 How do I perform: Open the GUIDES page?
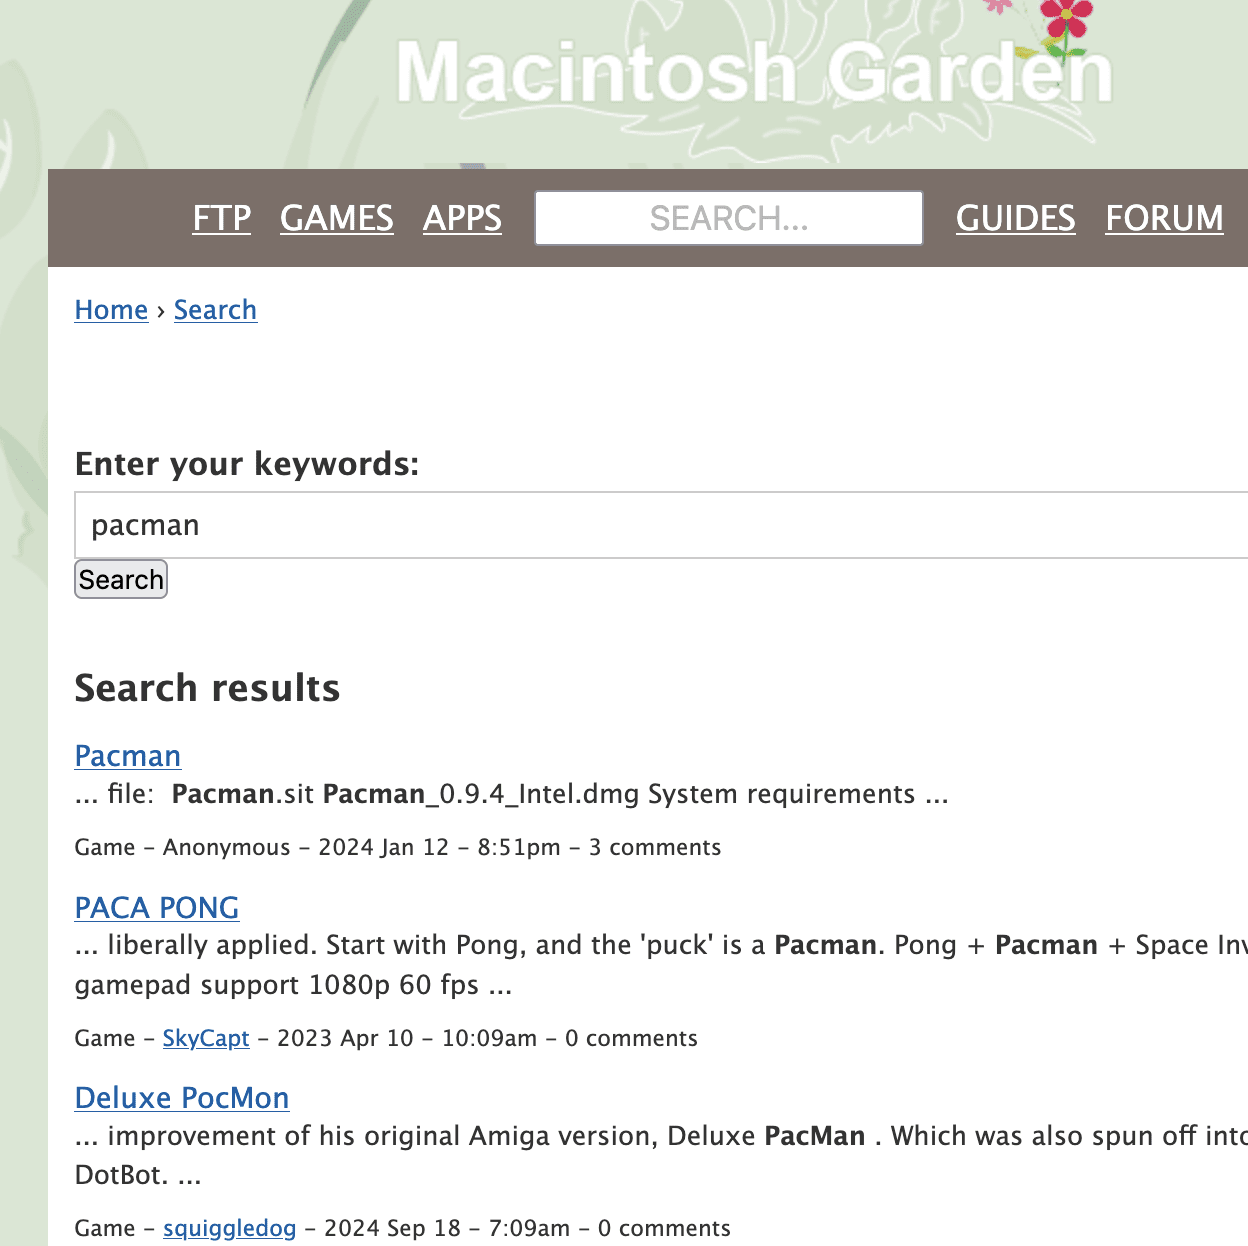coord(1015,218)
